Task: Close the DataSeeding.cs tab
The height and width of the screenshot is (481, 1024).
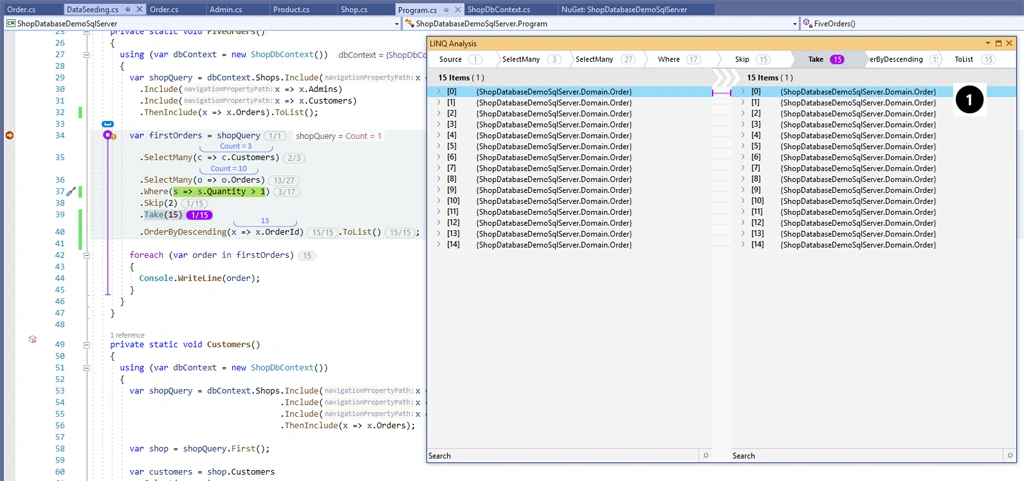Action: (138, 10)
